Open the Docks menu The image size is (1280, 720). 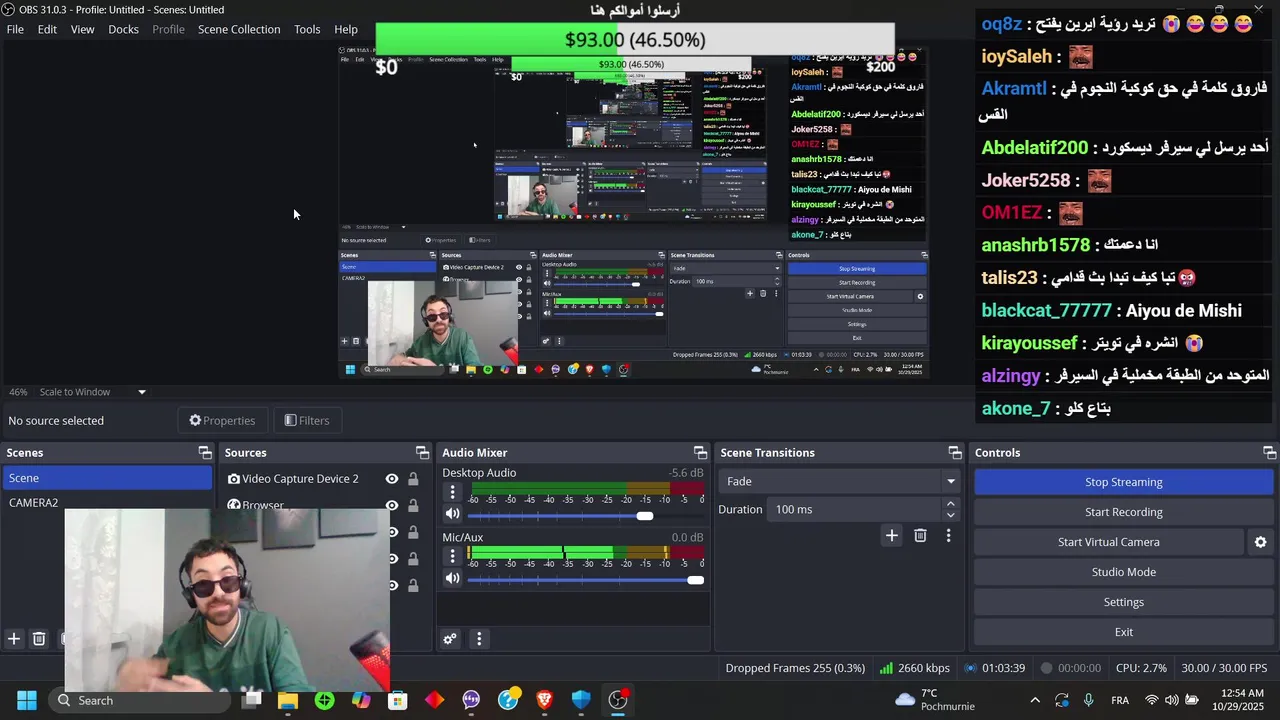pyautogui.click(x=123, y=29)
